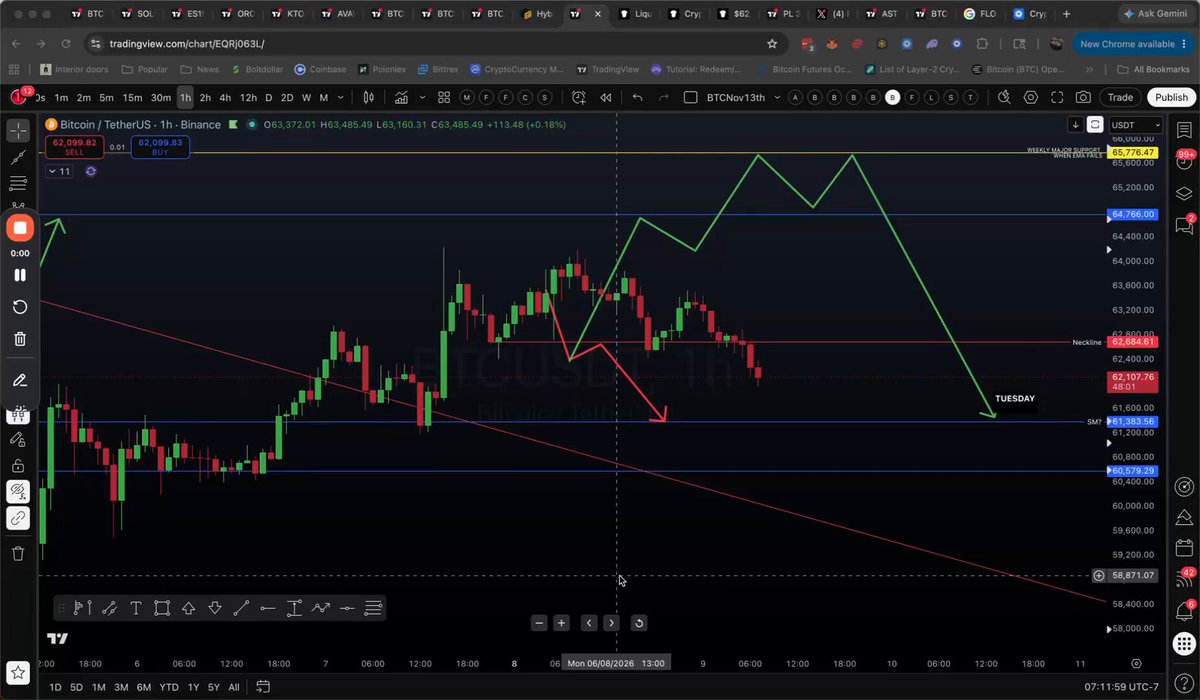This screenshot has height=700, width=1200.
Task: Stop the screen recording
Action: pyautogui.click(x=20, y=228)
